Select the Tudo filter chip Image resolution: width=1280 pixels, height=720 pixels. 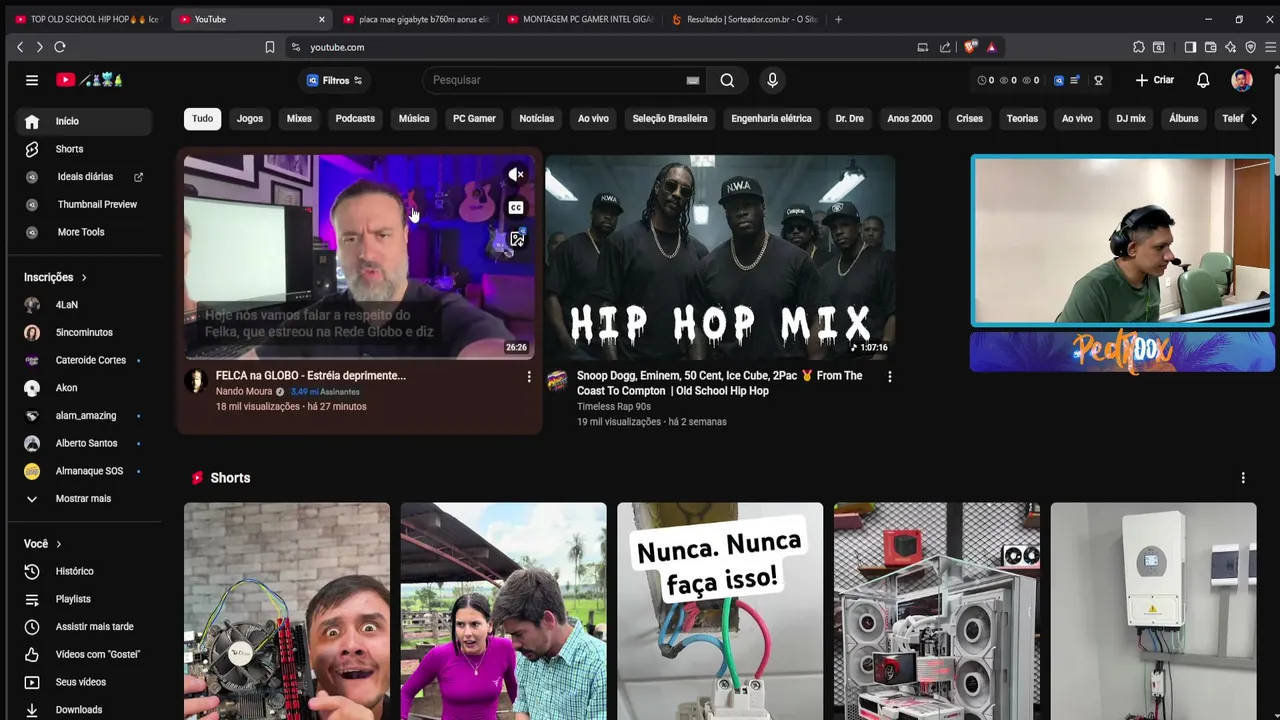(x=202, y=119)
